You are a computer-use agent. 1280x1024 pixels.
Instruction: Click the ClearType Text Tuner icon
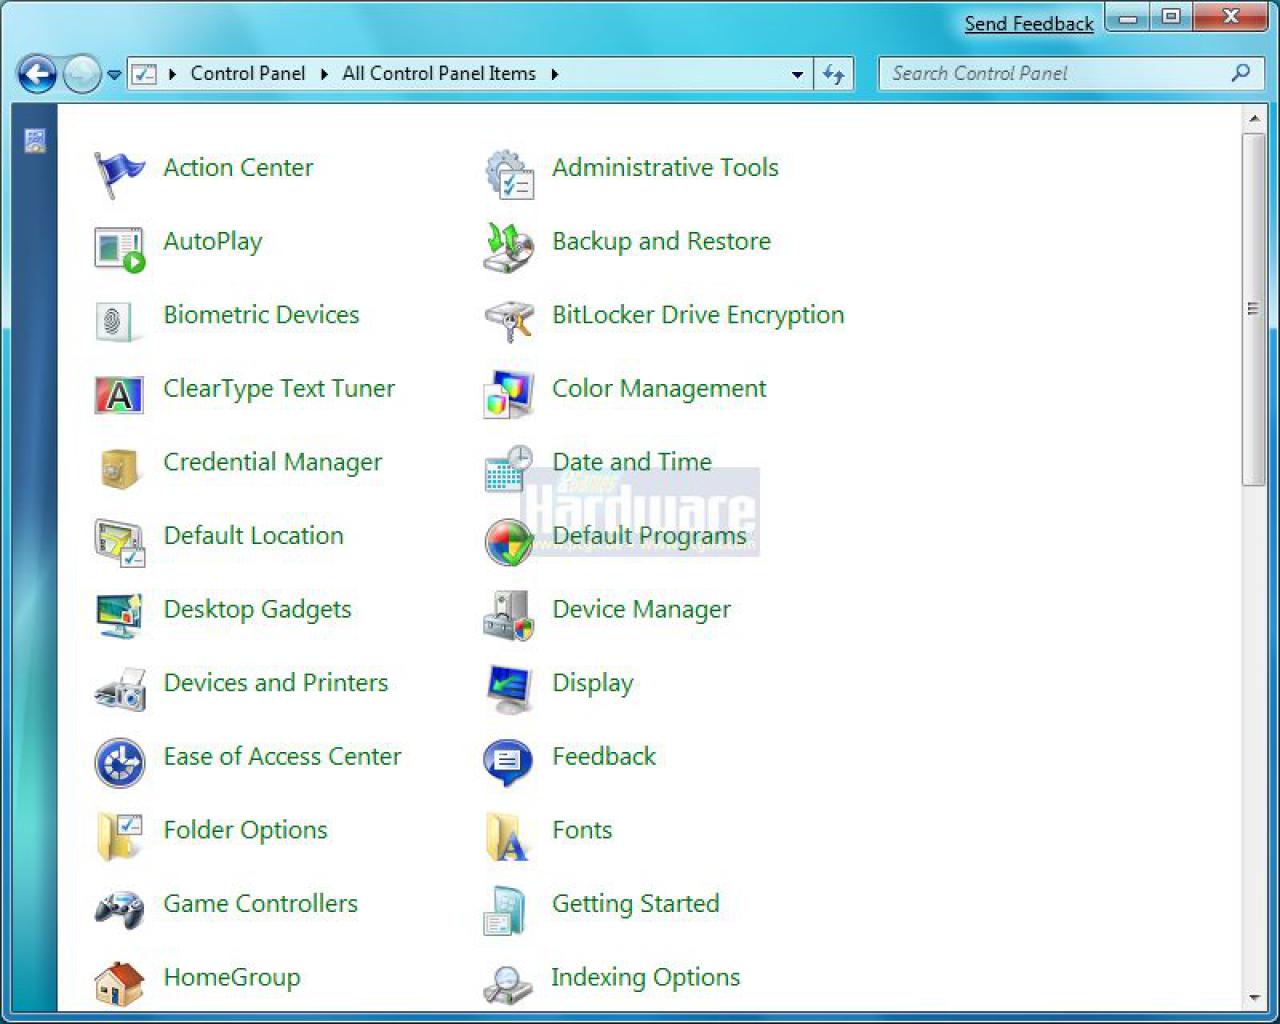tap(119, 395)
